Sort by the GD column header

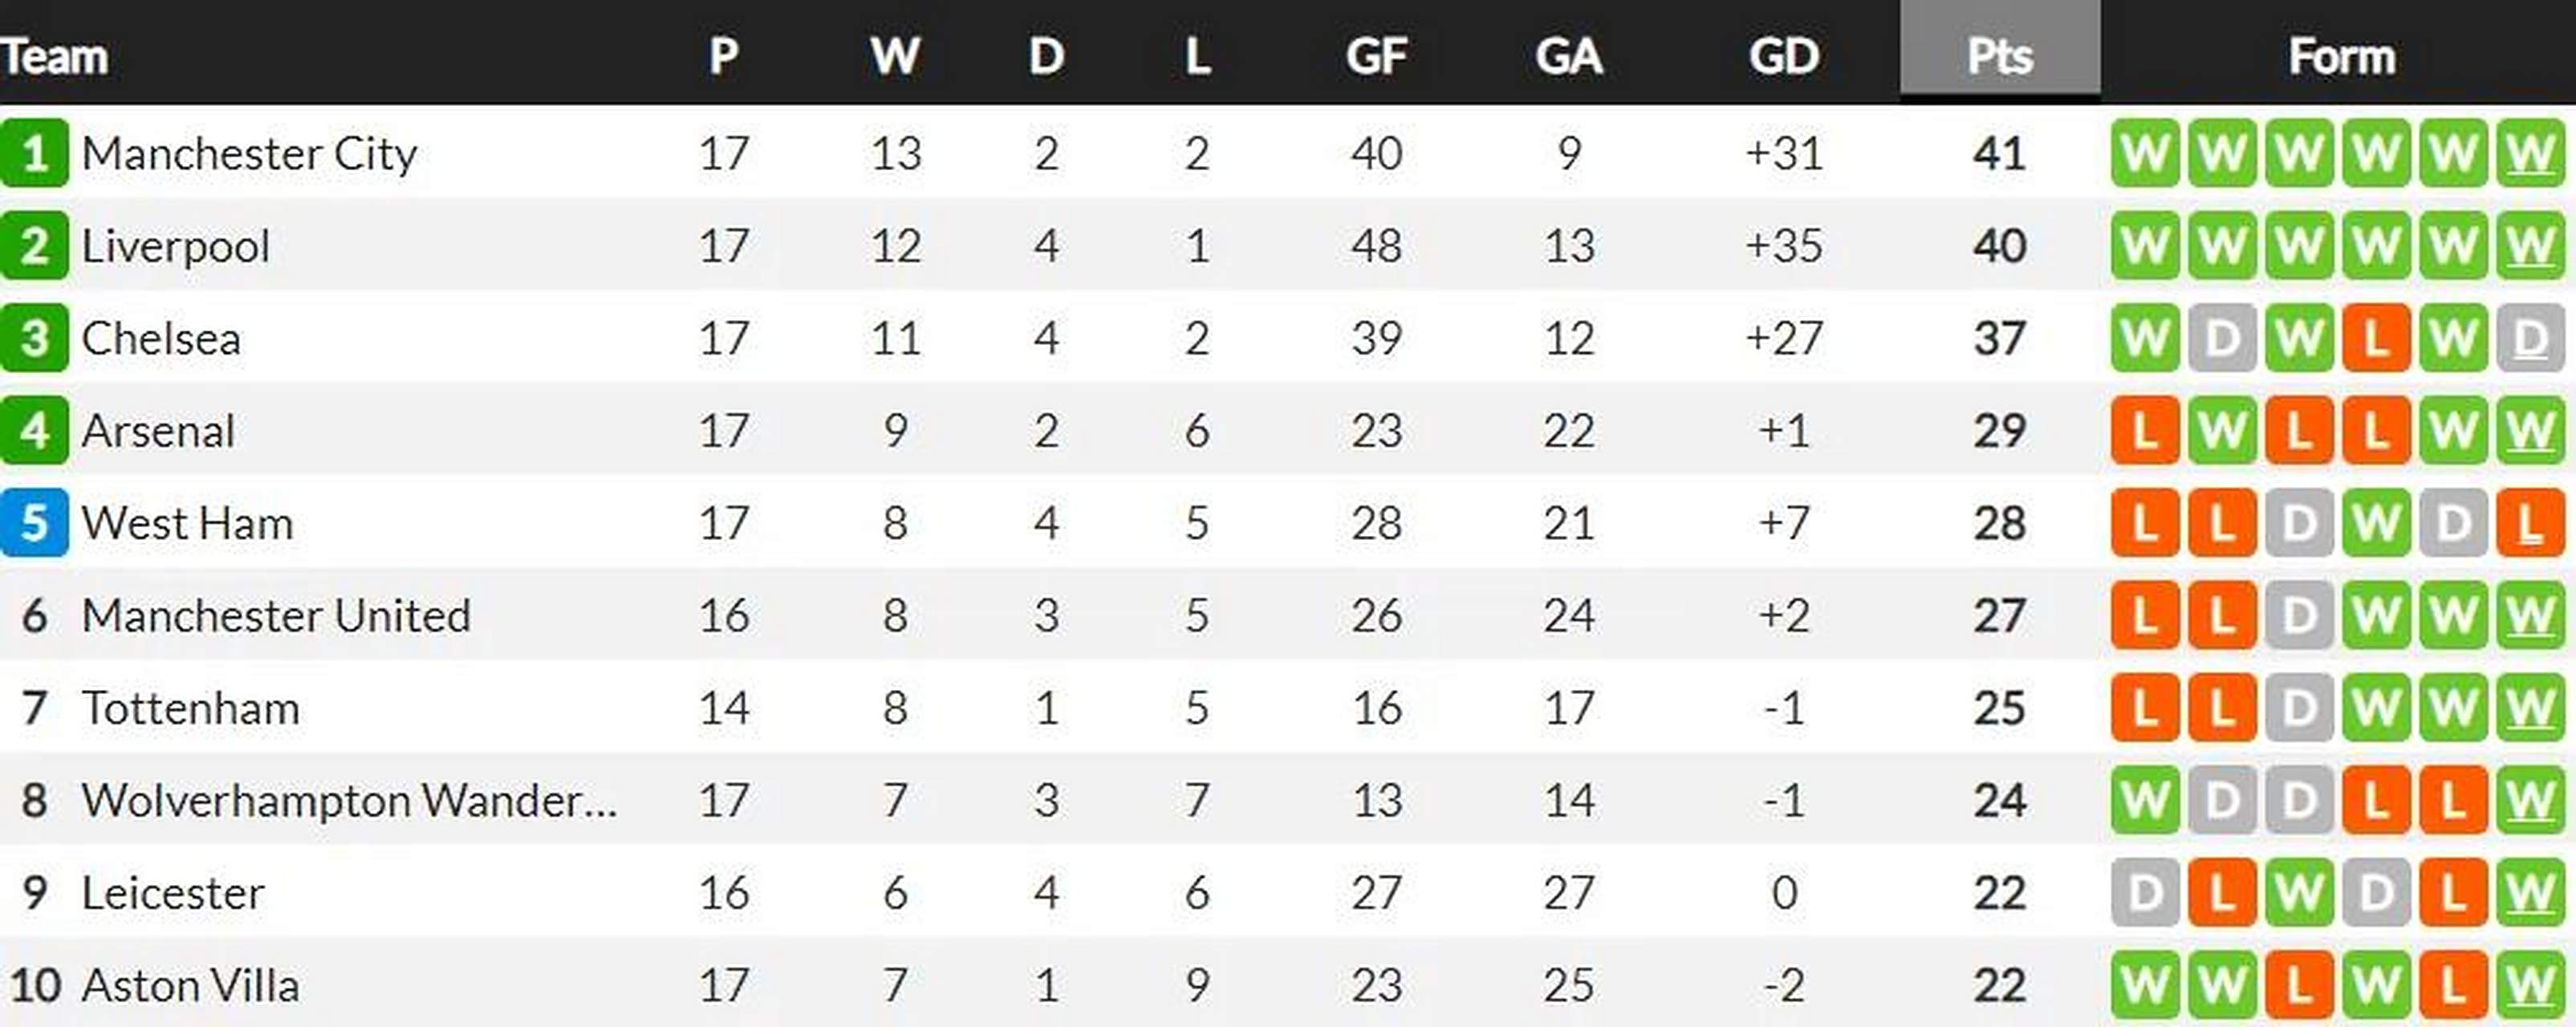1784,56
